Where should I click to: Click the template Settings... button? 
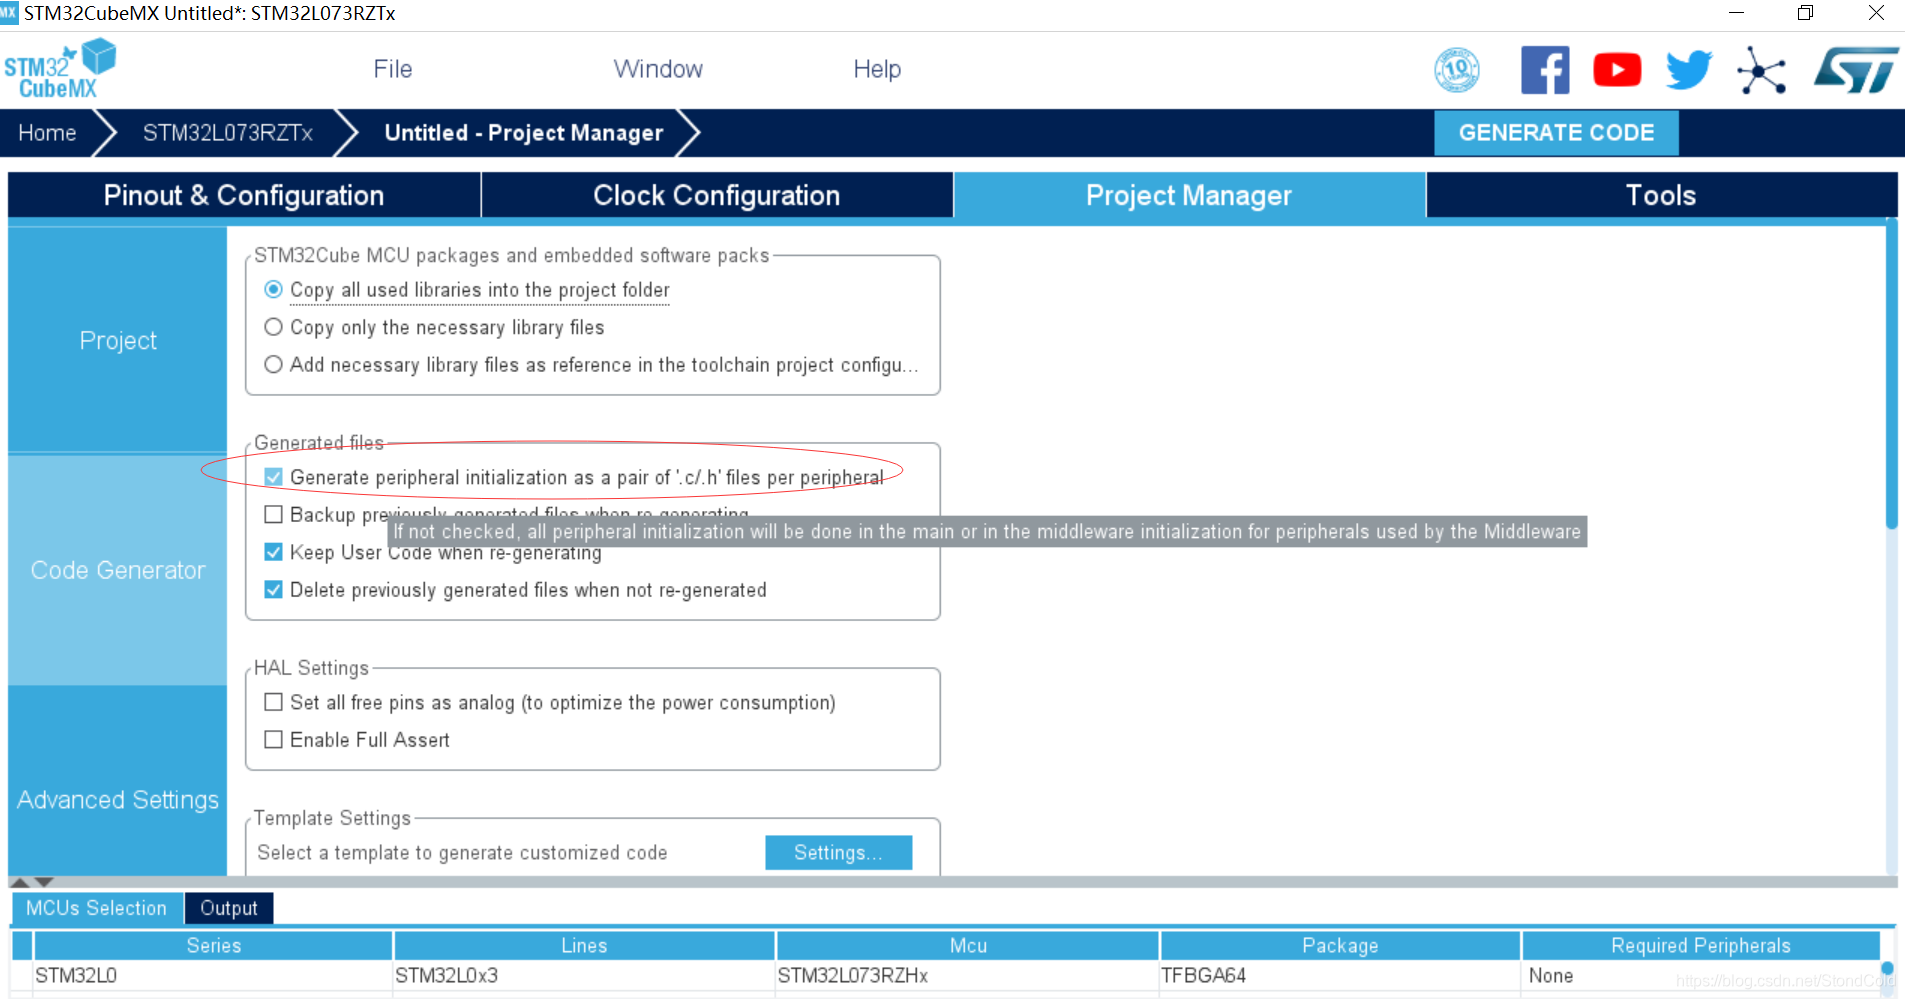(838, 853)
